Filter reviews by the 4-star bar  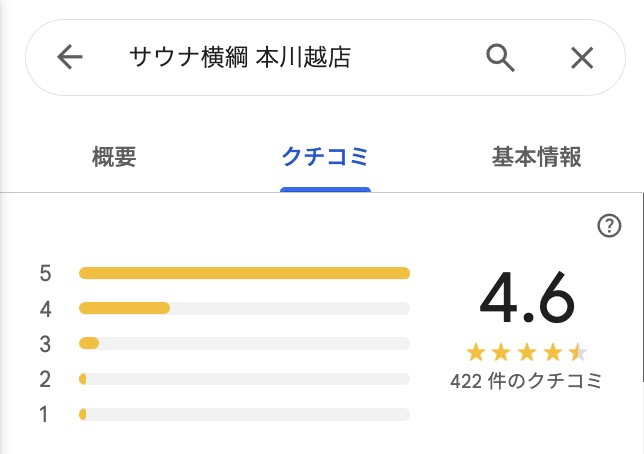point(244,308)
